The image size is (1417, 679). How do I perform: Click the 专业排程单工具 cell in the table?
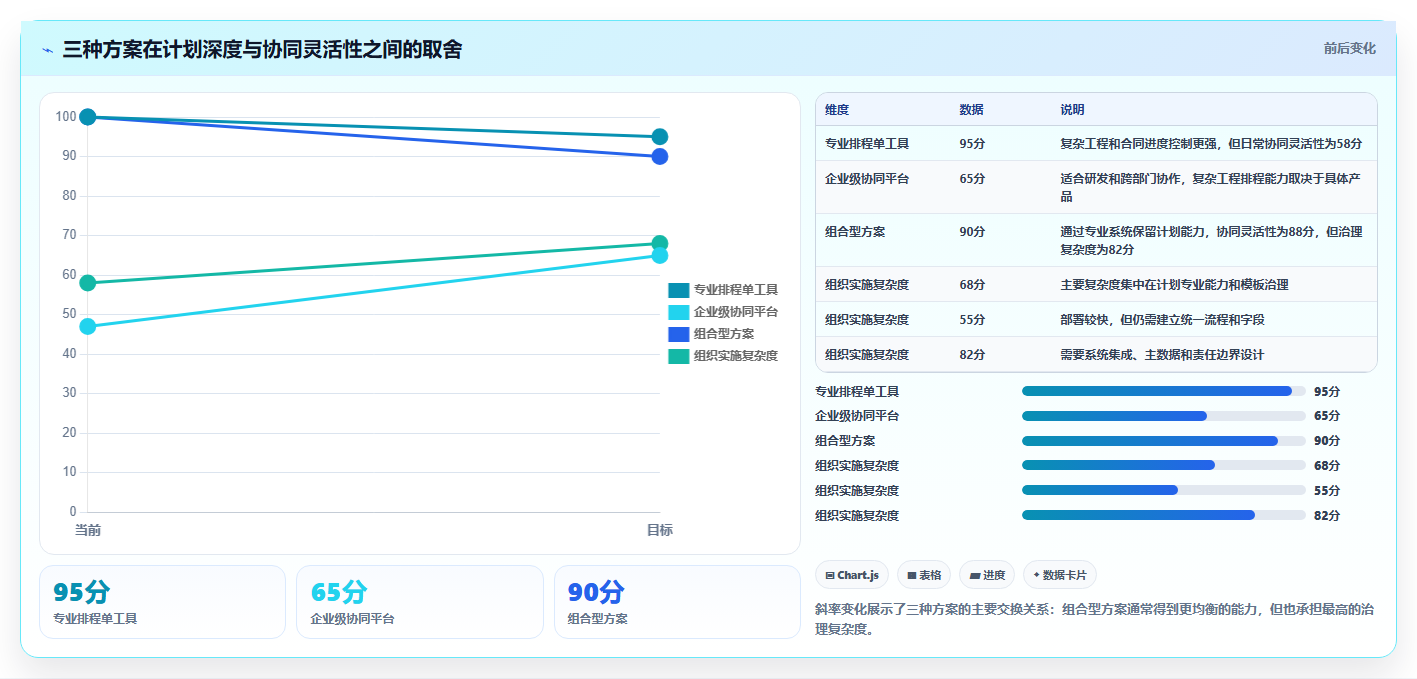pyautogui.click(x=867, y=144)
